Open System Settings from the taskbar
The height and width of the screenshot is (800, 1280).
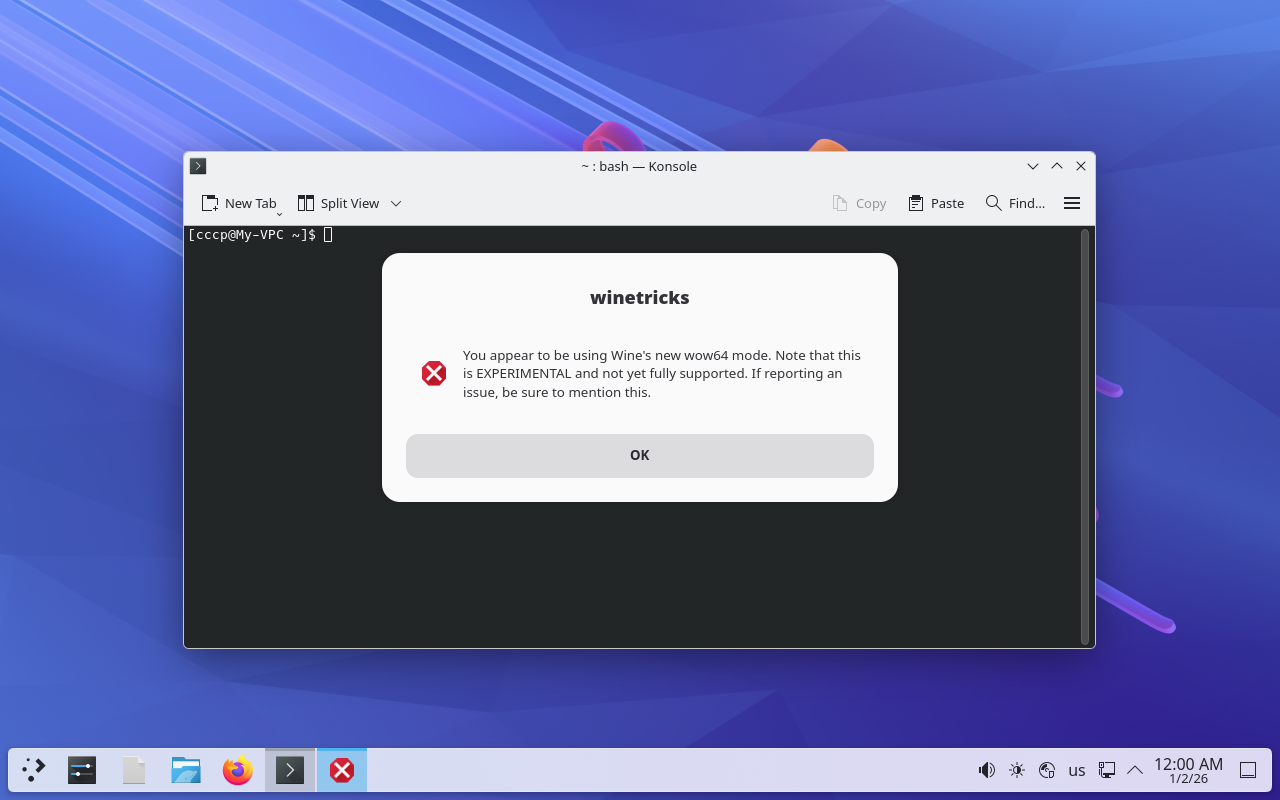pos(82,770)
